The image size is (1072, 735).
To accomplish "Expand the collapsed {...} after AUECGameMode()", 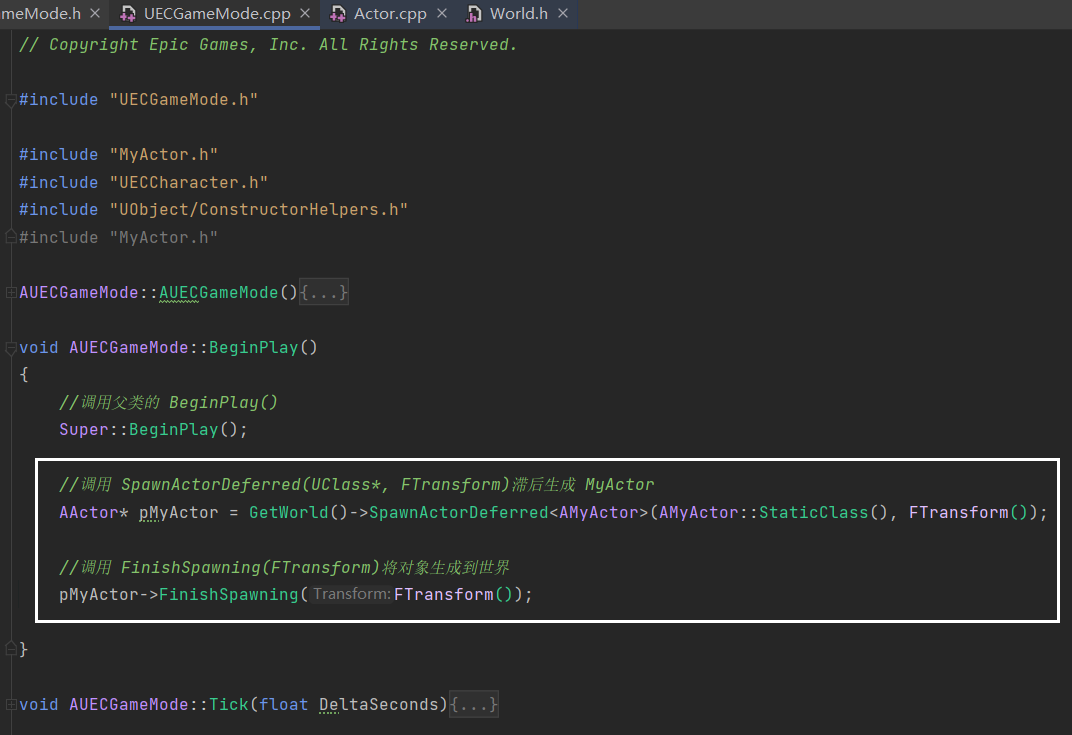I will (x=324, y=293).
